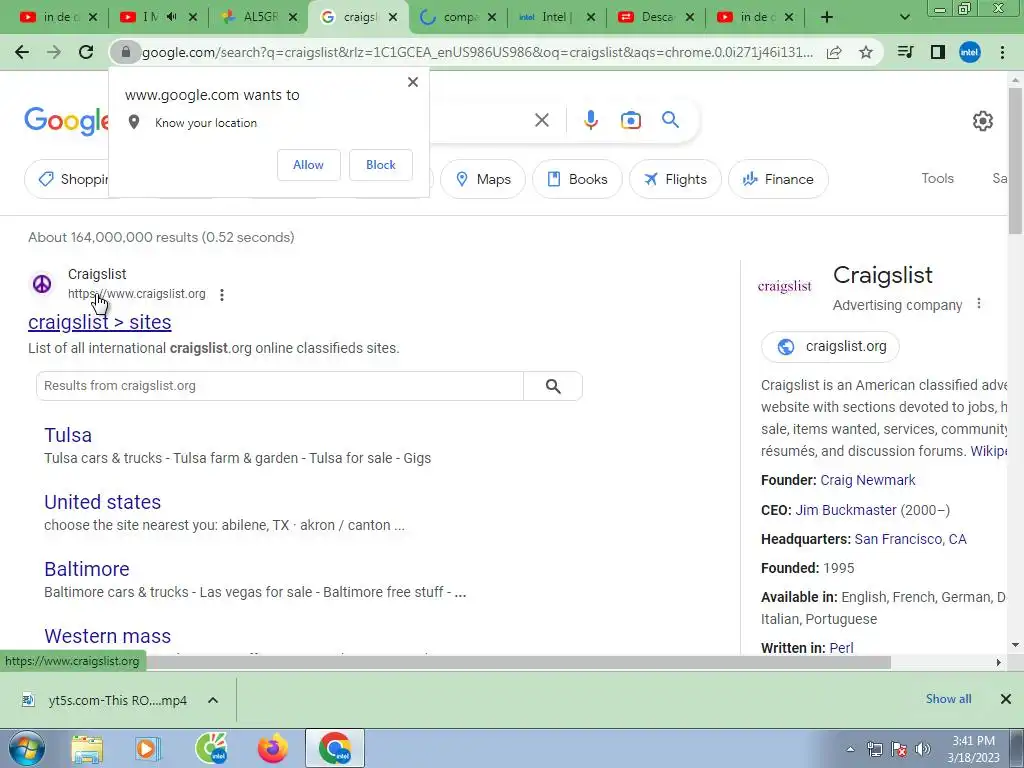The width and height of the screenshot is (1024, 768).
Task: Open the three-dot menu beside craigslist.org URL
Action: pyautogui.click(x=222, y=295)
